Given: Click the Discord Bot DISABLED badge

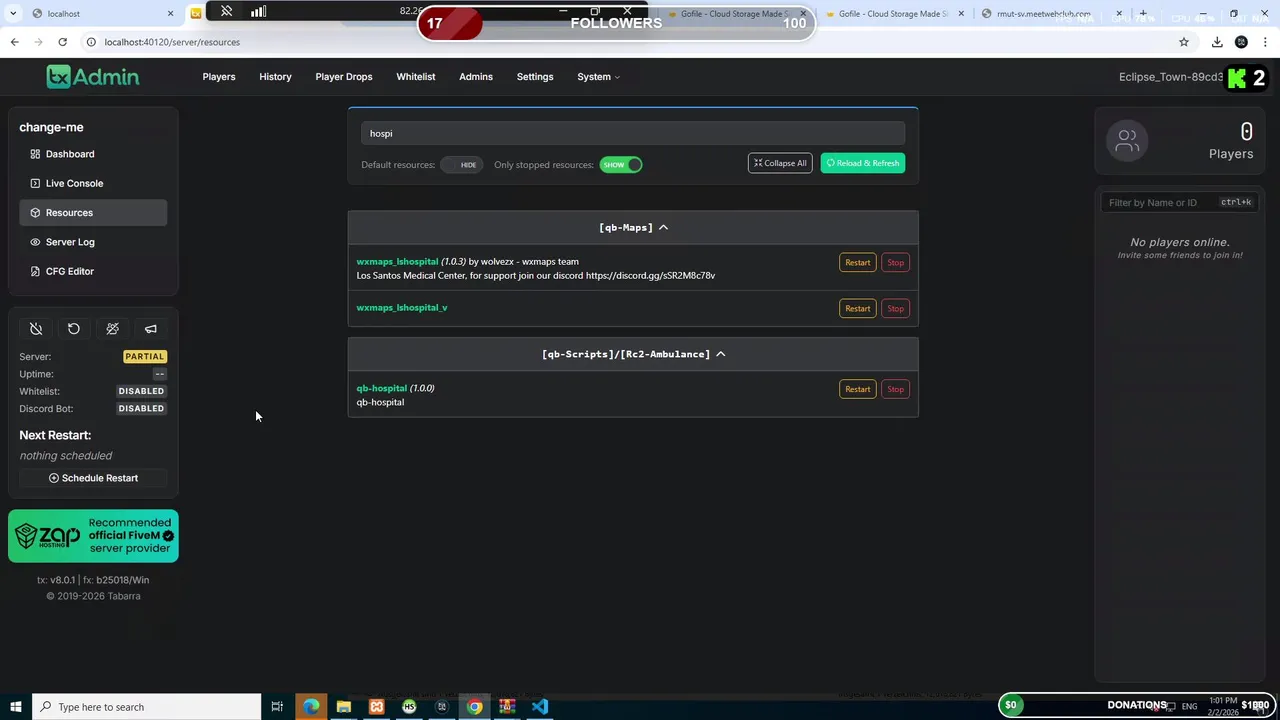Looking at the screenshot, I should [x=141, y=408].
